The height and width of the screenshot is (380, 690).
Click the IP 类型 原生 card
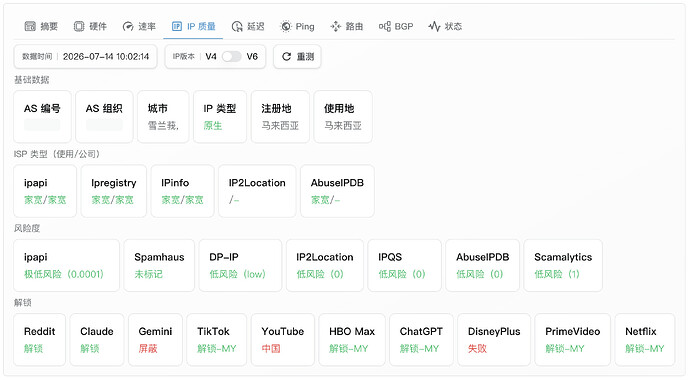(220, 117)
